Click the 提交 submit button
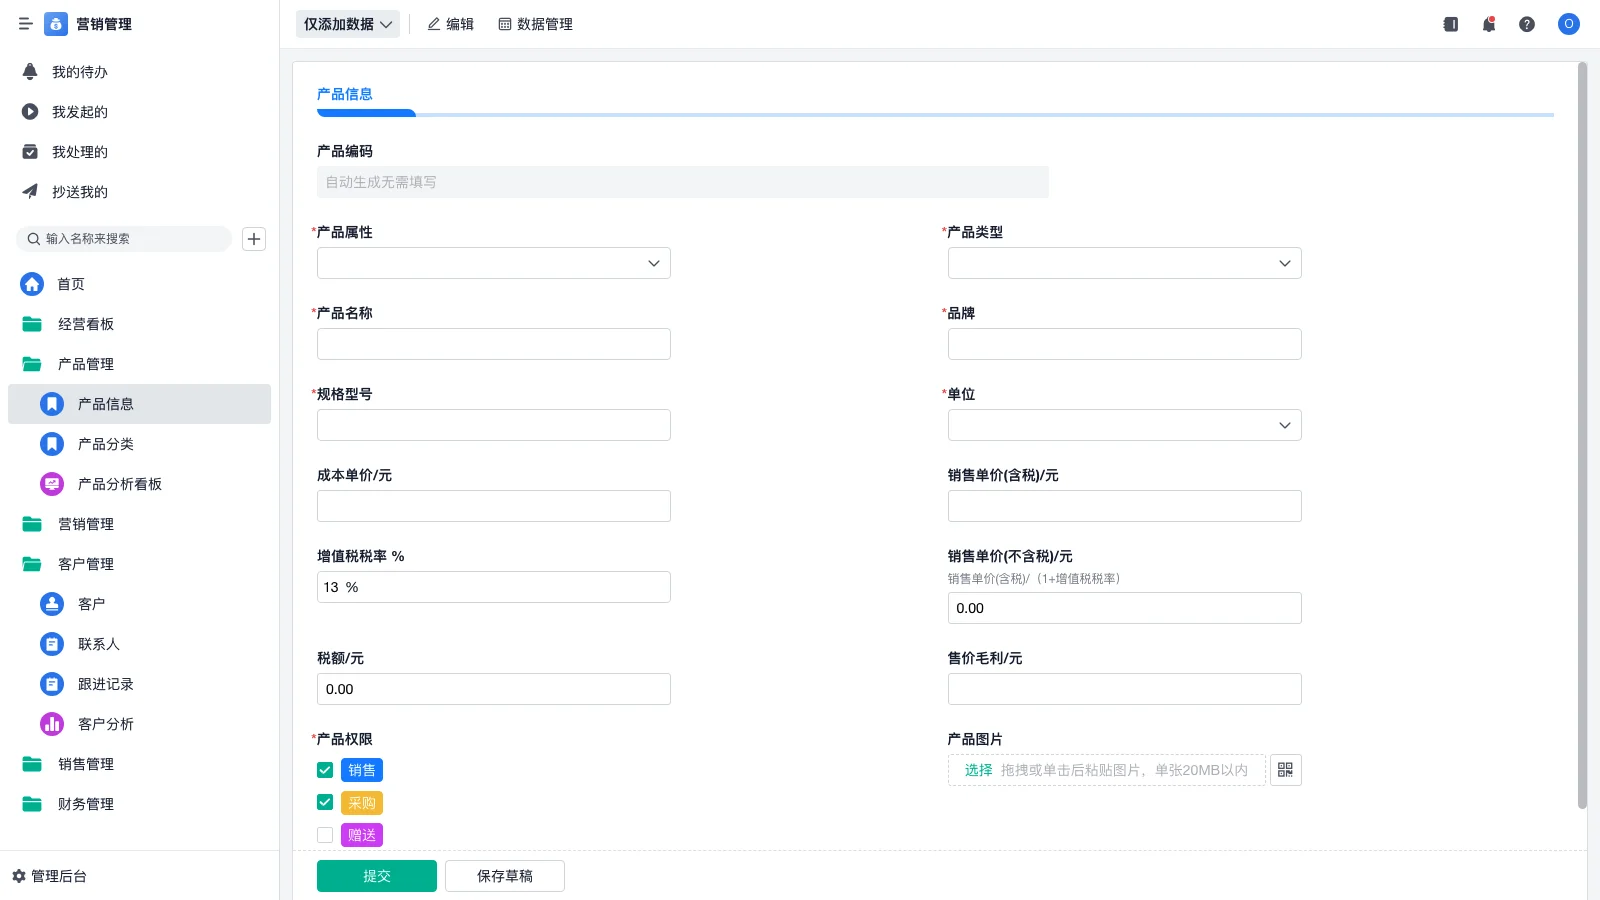Viewport: 1600px width, 900px height. pos(376,875)
